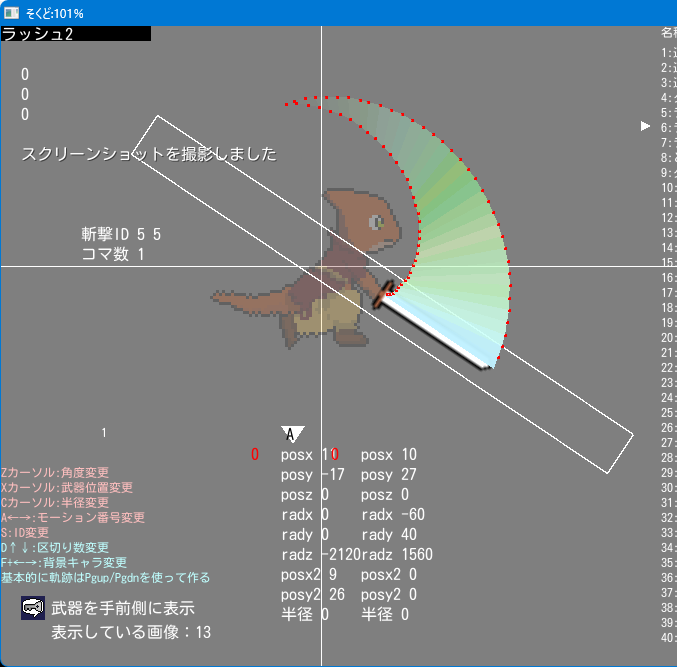Click the application icon in the title bar
This screenshot has height=667, width=677.
[12, 13]
